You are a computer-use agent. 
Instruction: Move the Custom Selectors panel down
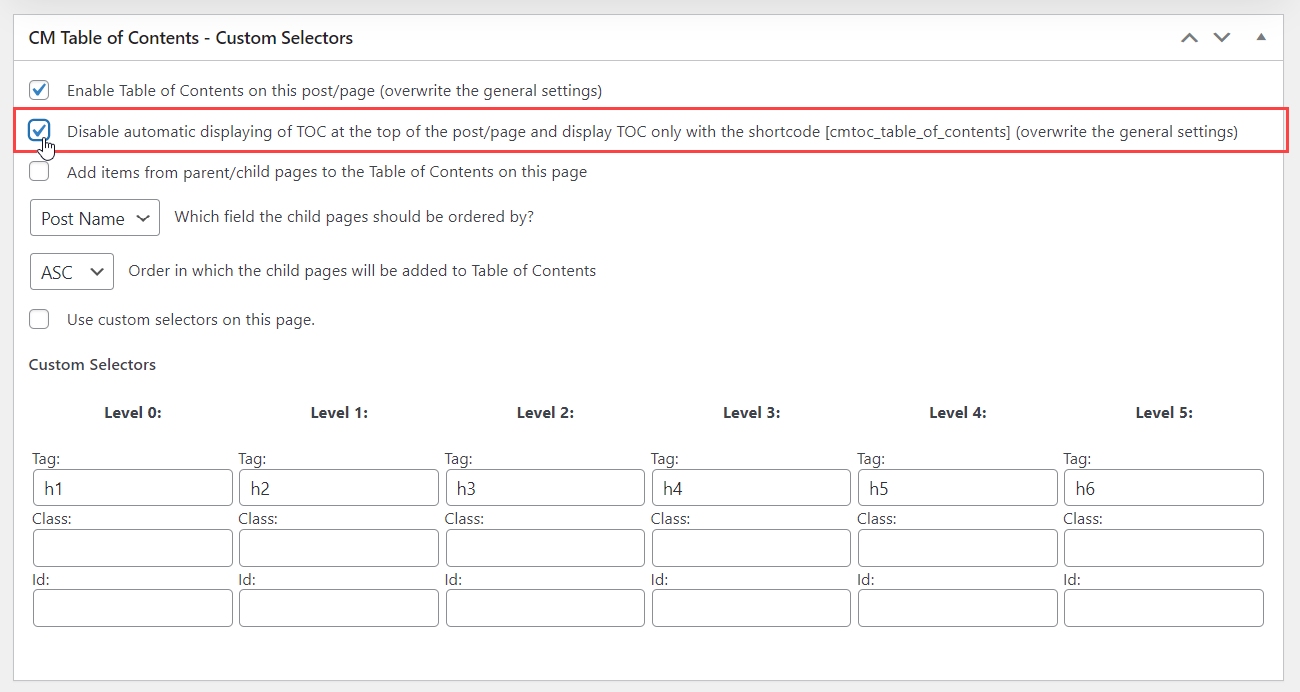click(x=1222, y=38)
